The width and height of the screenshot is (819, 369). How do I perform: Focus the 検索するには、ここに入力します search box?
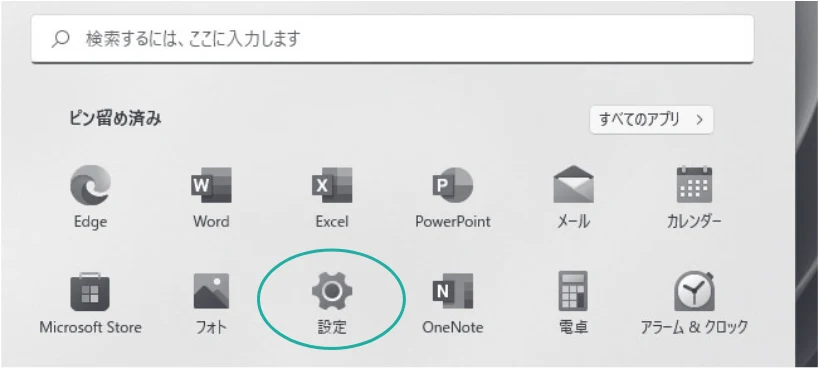click(x=392, y=39)
